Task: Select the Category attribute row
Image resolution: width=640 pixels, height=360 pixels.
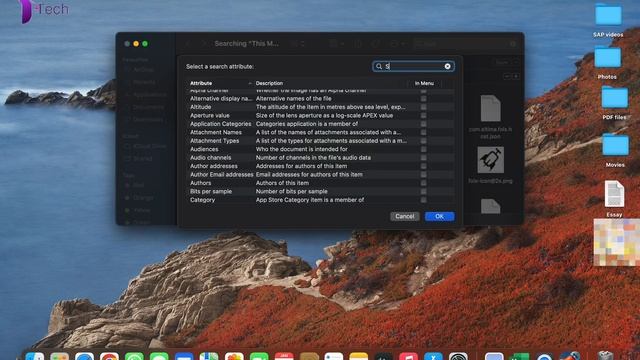Action: pyautogui.click(x=320, y=200)
